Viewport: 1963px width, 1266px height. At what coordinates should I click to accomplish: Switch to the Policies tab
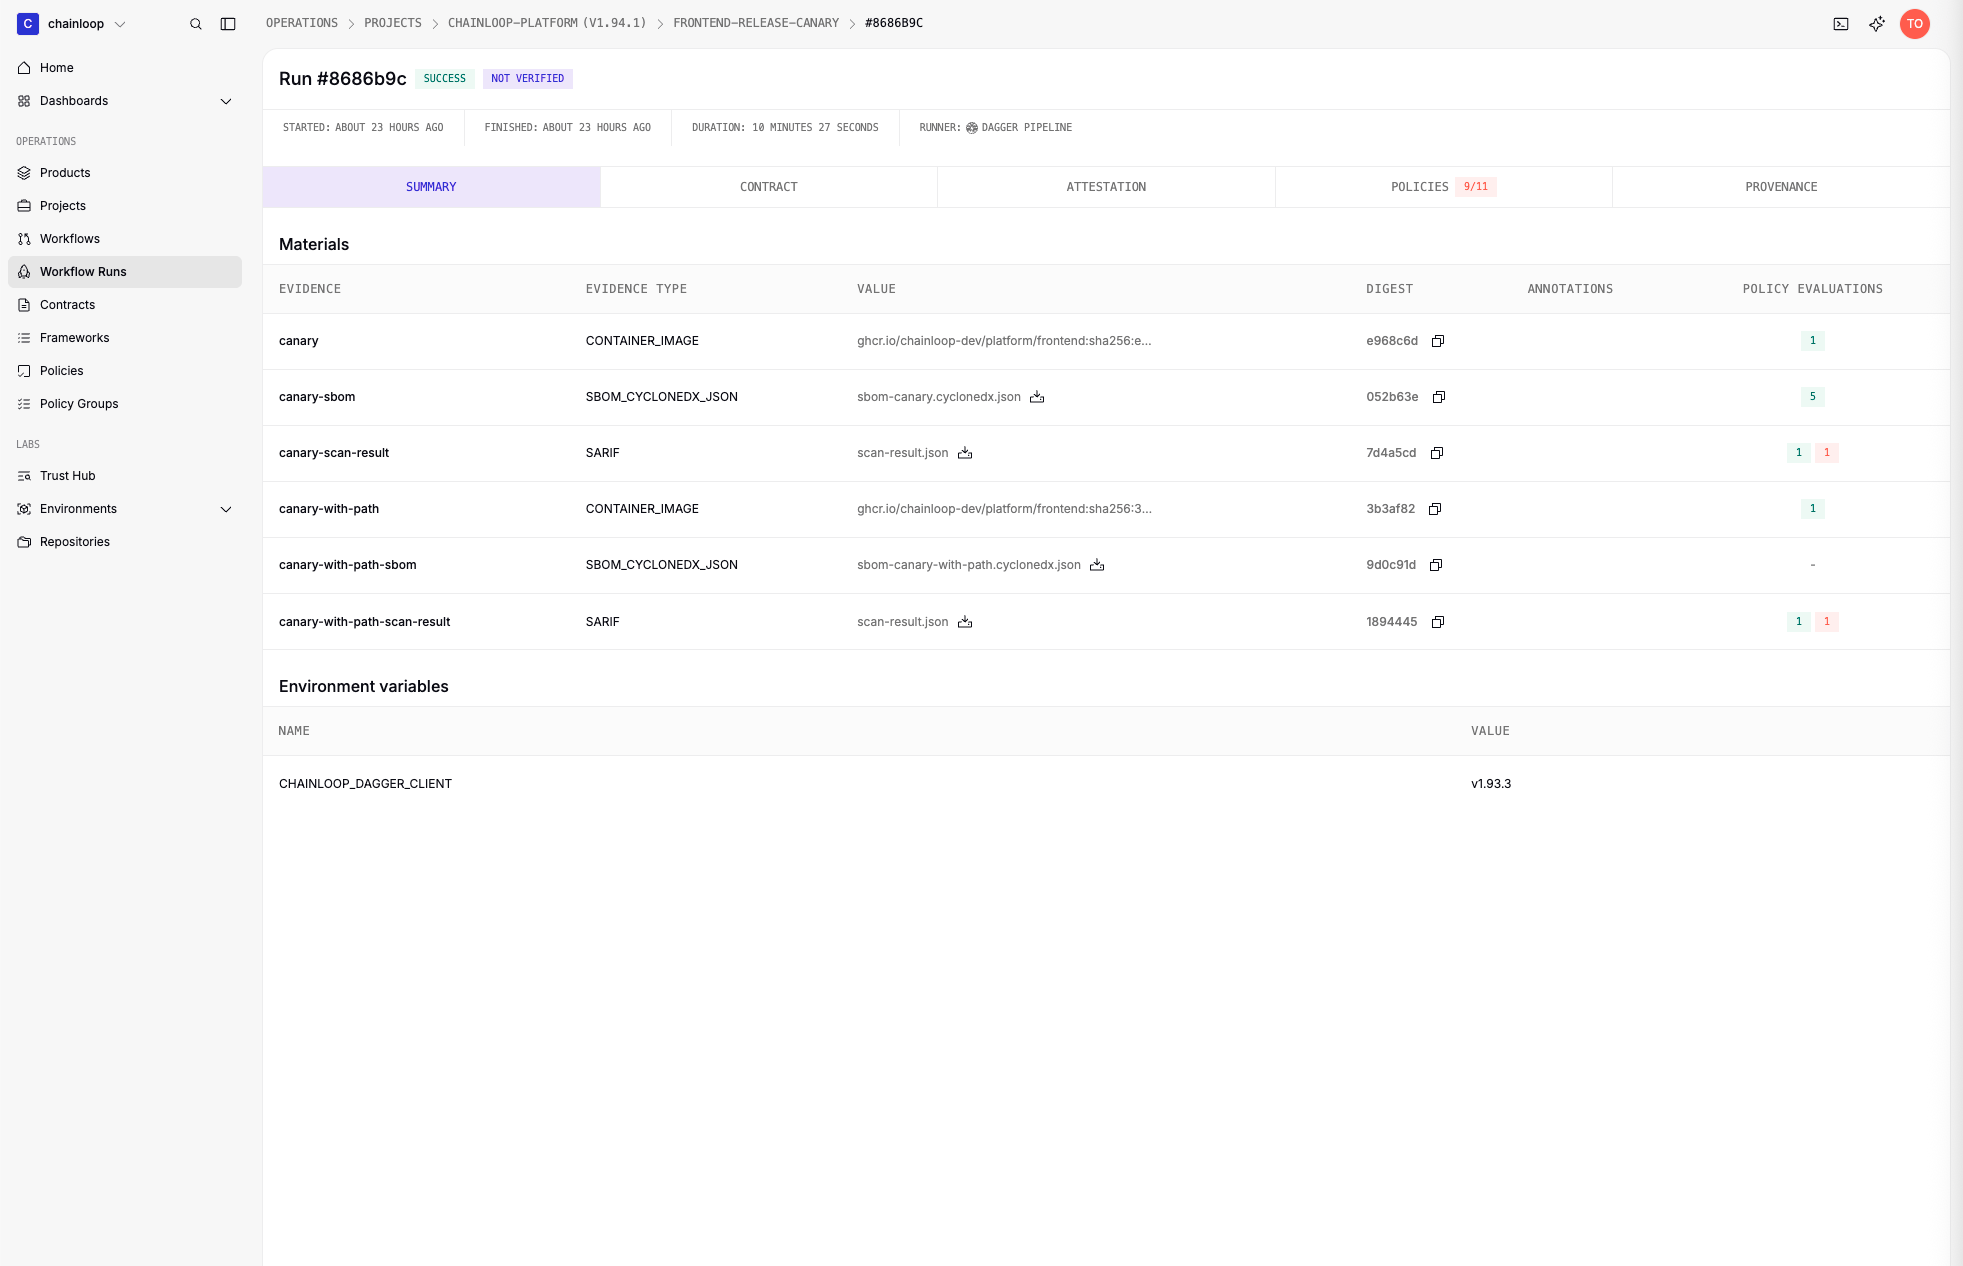pyautogui.click(x=1443, y=187)
